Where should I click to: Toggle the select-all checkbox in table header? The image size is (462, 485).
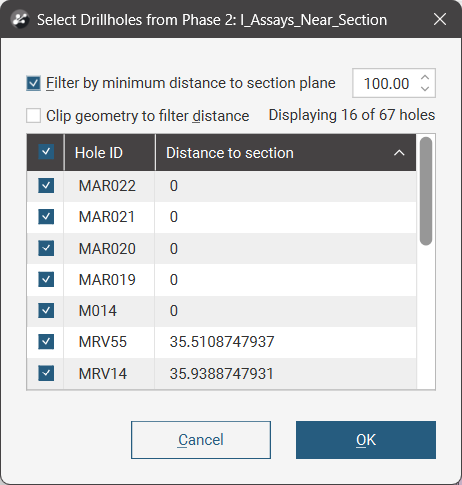[x=46, y=152]
